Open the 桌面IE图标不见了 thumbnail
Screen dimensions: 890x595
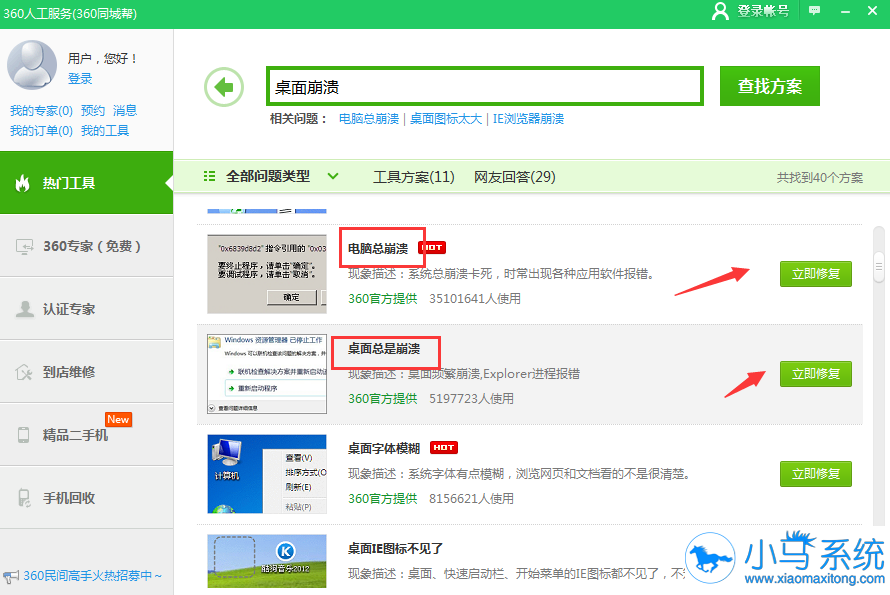[267, 561]
